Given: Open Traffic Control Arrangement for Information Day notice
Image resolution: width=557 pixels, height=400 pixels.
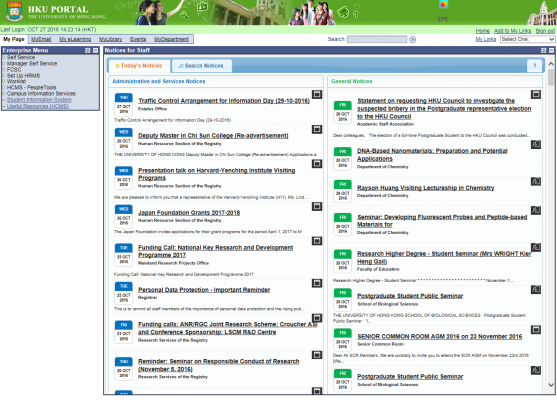Looking at the screenshot, I should 224,101.
